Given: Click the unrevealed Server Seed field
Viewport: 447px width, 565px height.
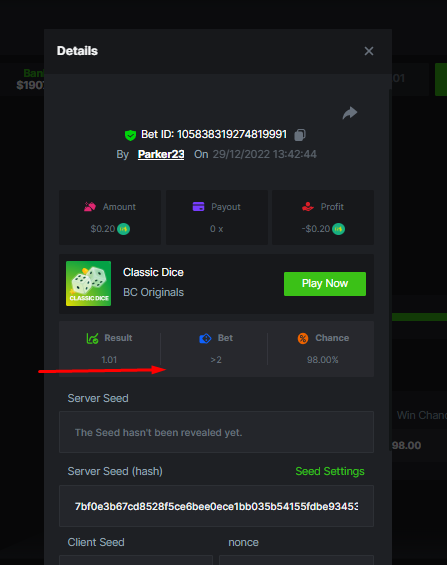Looking at the screenshot, I should (x=216, y=432).
